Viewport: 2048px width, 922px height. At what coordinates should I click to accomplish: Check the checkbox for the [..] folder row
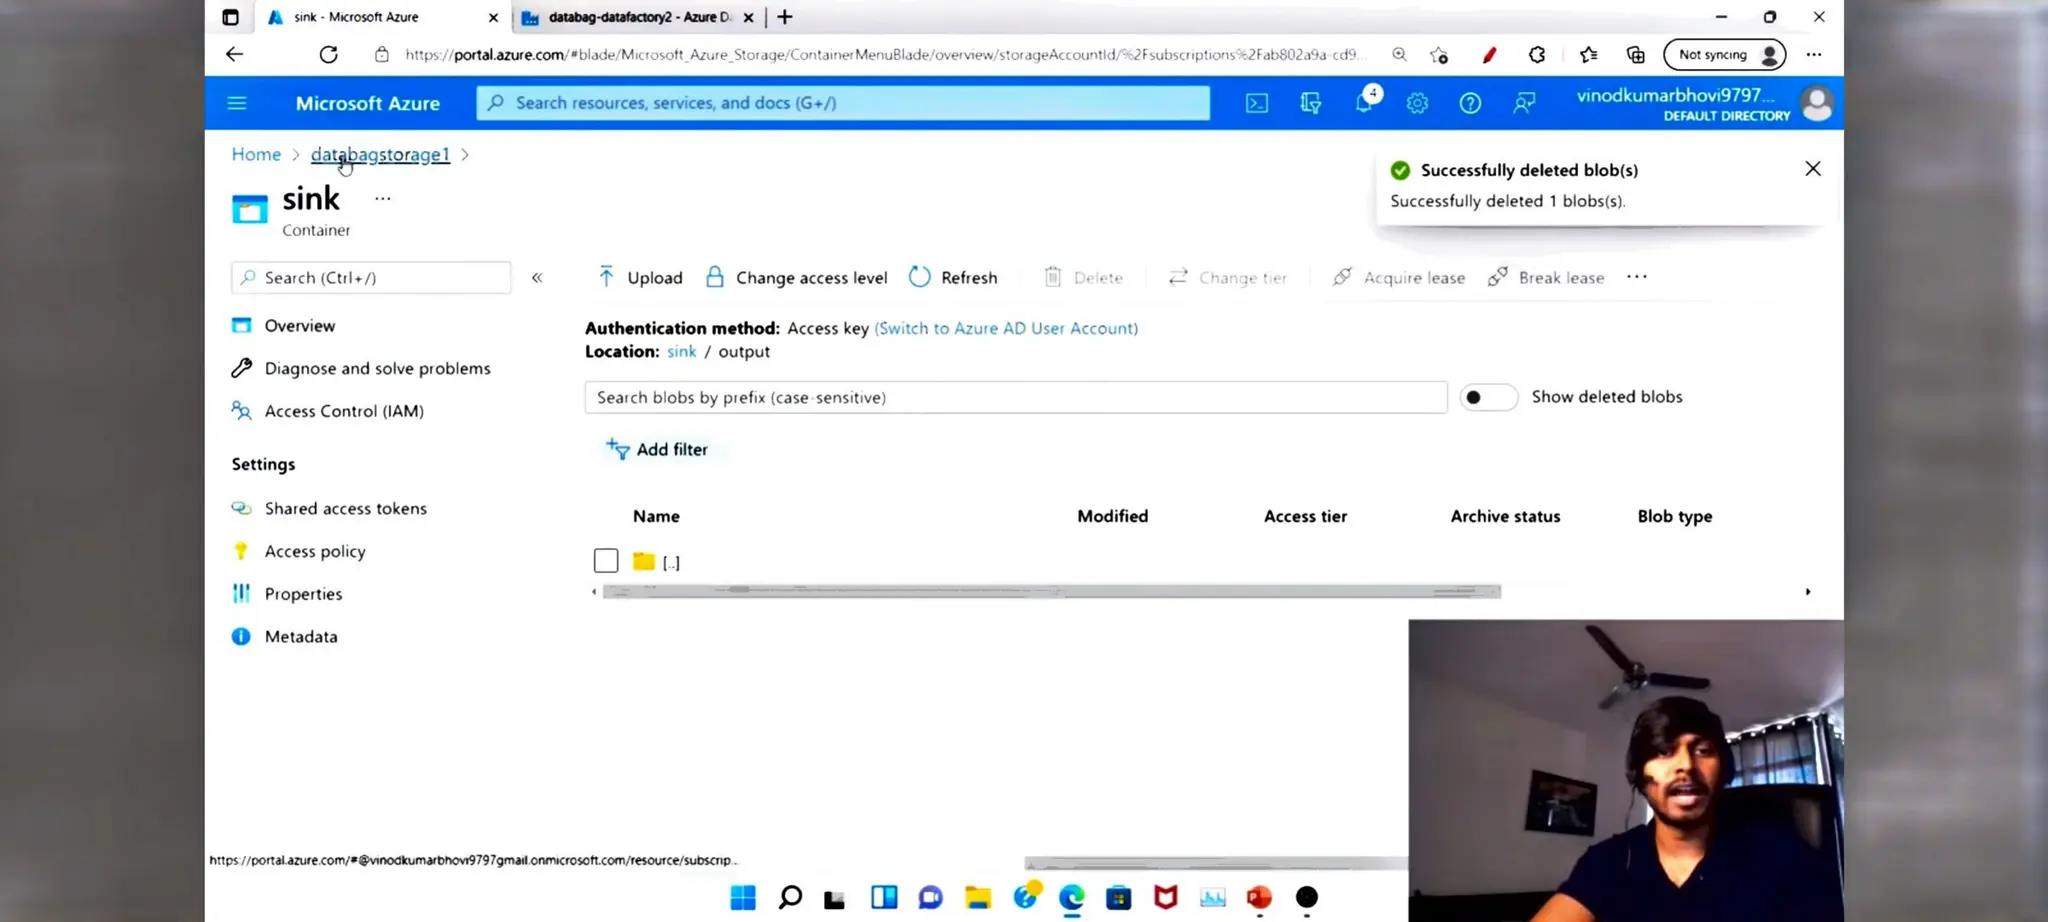point(606,561)
